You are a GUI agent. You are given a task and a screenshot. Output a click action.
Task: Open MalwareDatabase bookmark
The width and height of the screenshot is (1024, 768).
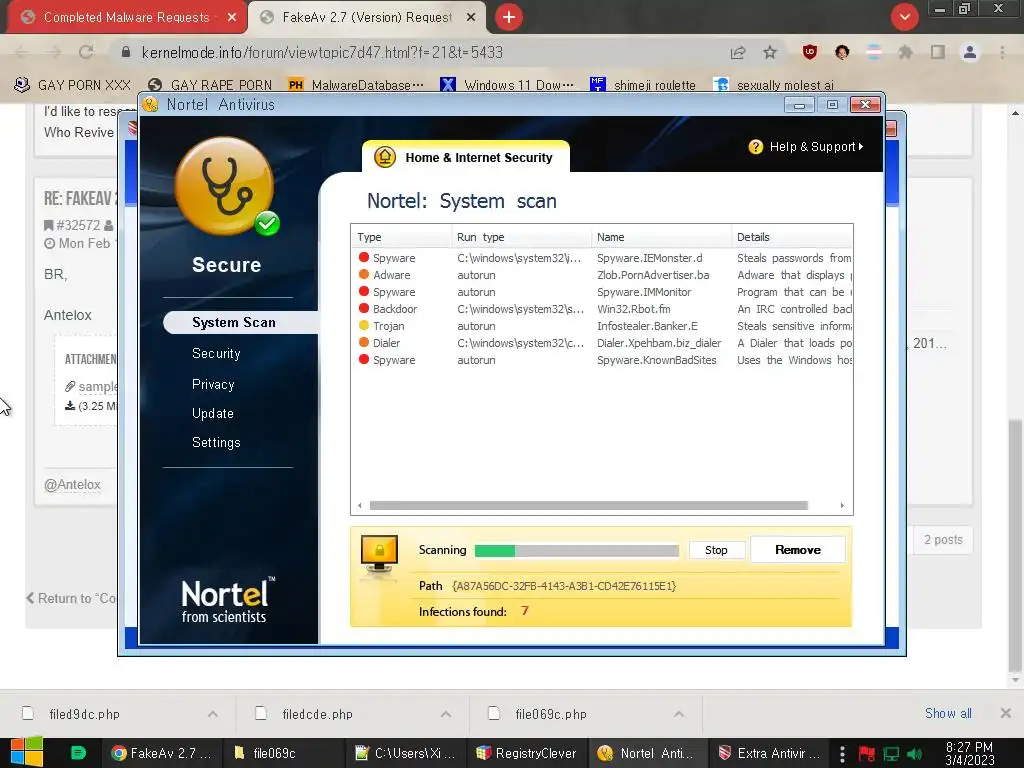[357, 85]
